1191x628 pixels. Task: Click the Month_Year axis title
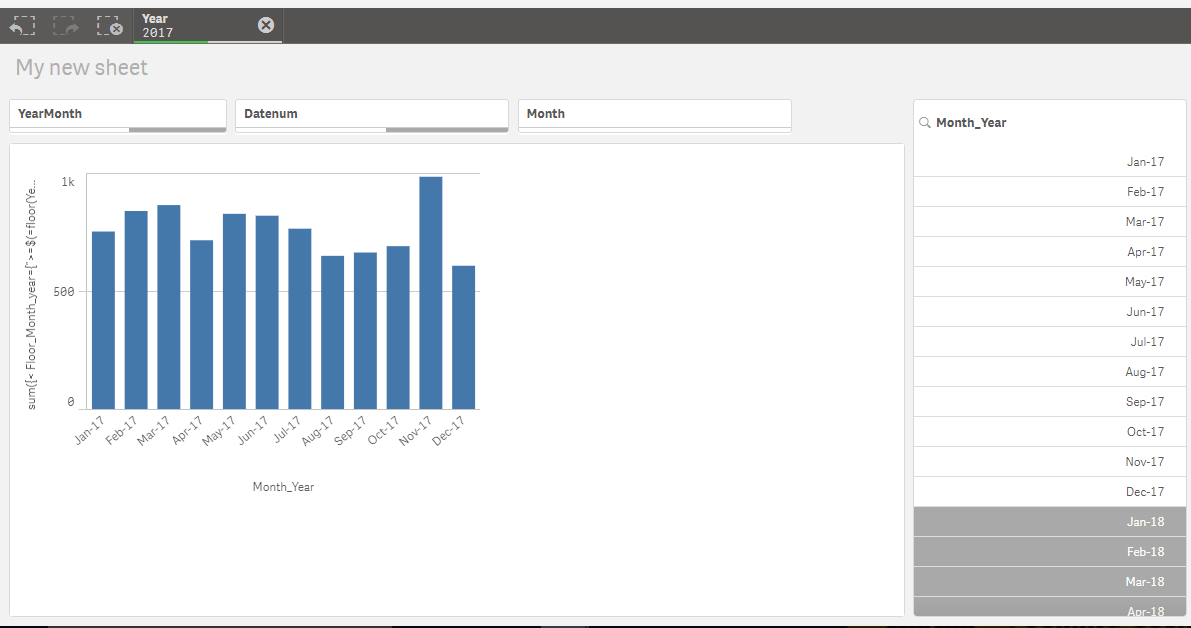tap(283, 487)
